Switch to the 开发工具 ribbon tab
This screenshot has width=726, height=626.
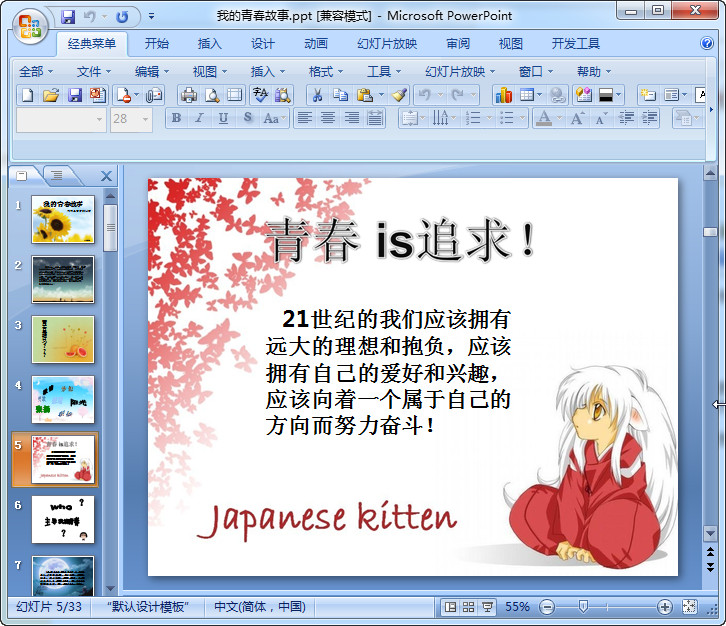(x=576, y=44)
